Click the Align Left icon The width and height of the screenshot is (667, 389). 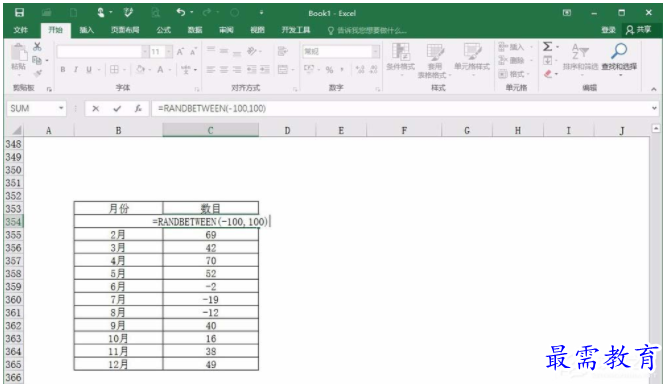coord(211,69)
